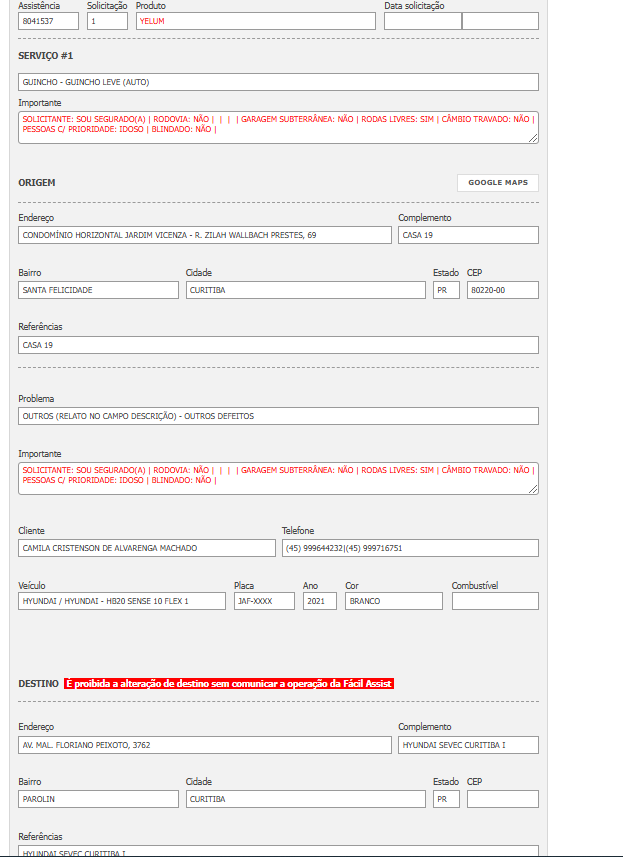Click origin Cidade field CURITIBA
This screenshot has height=857, width=623.
click(305, 290)
